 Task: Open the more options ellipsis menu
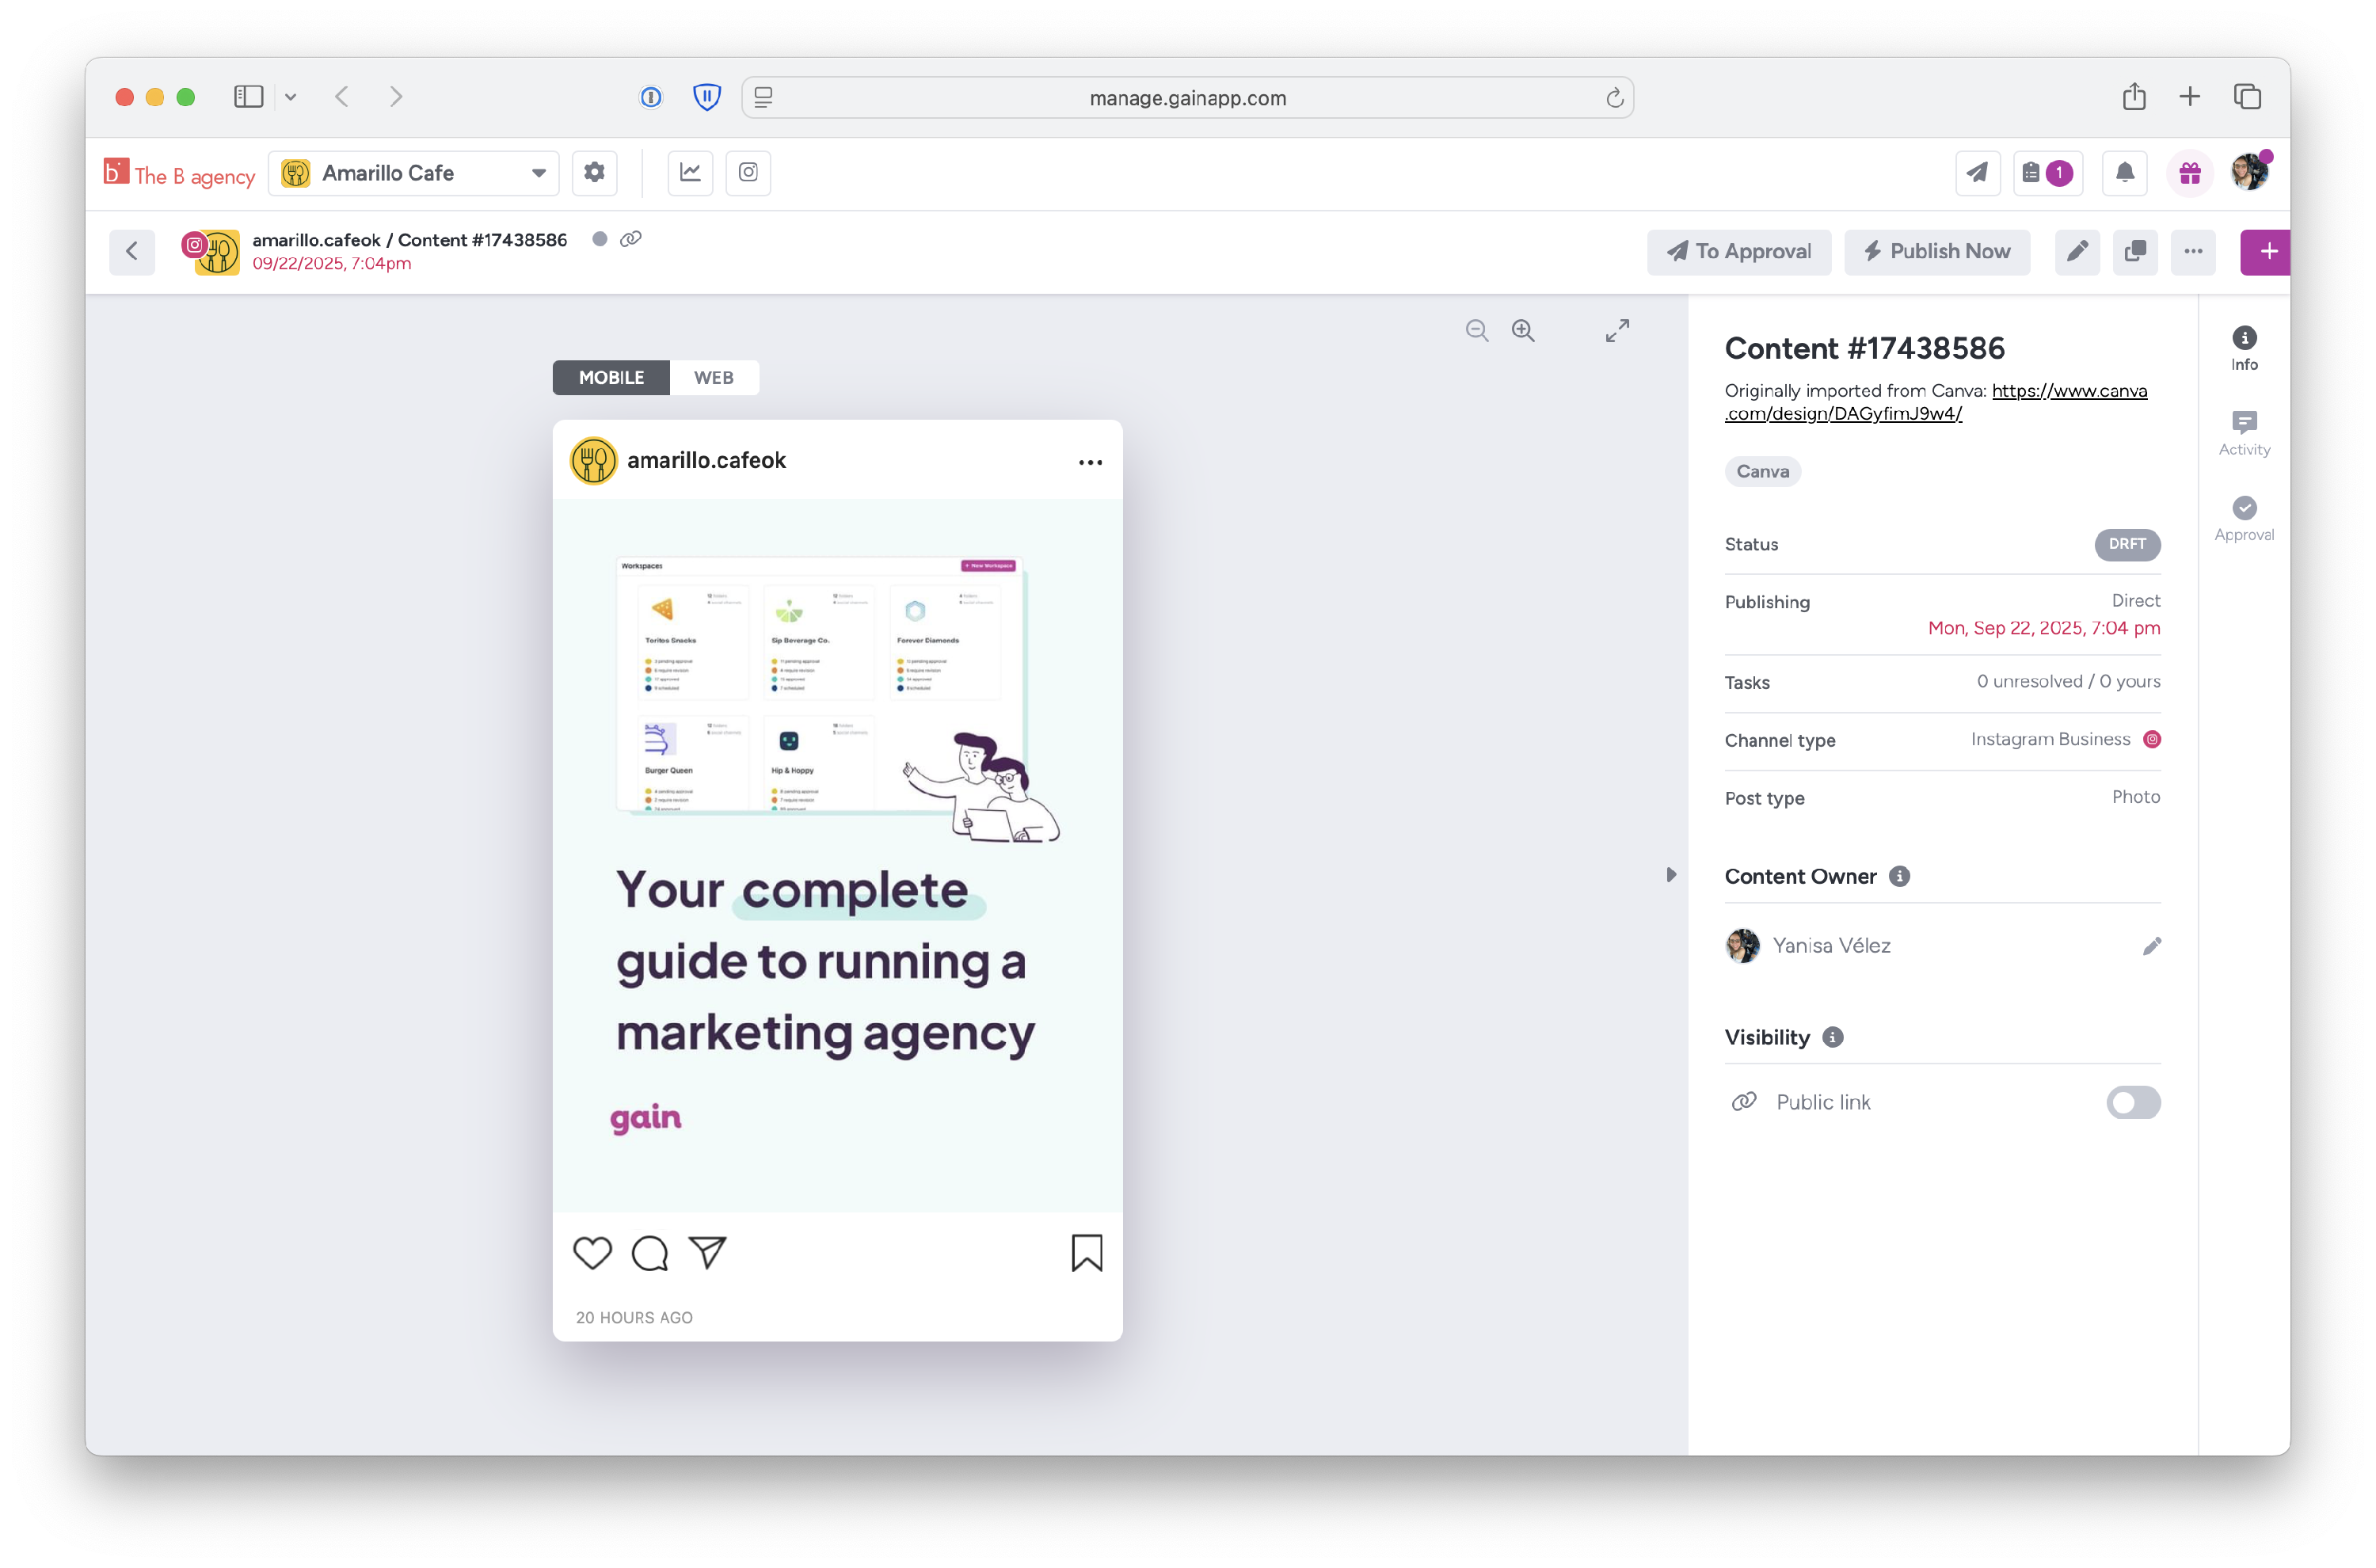[x=2193, y=251]
